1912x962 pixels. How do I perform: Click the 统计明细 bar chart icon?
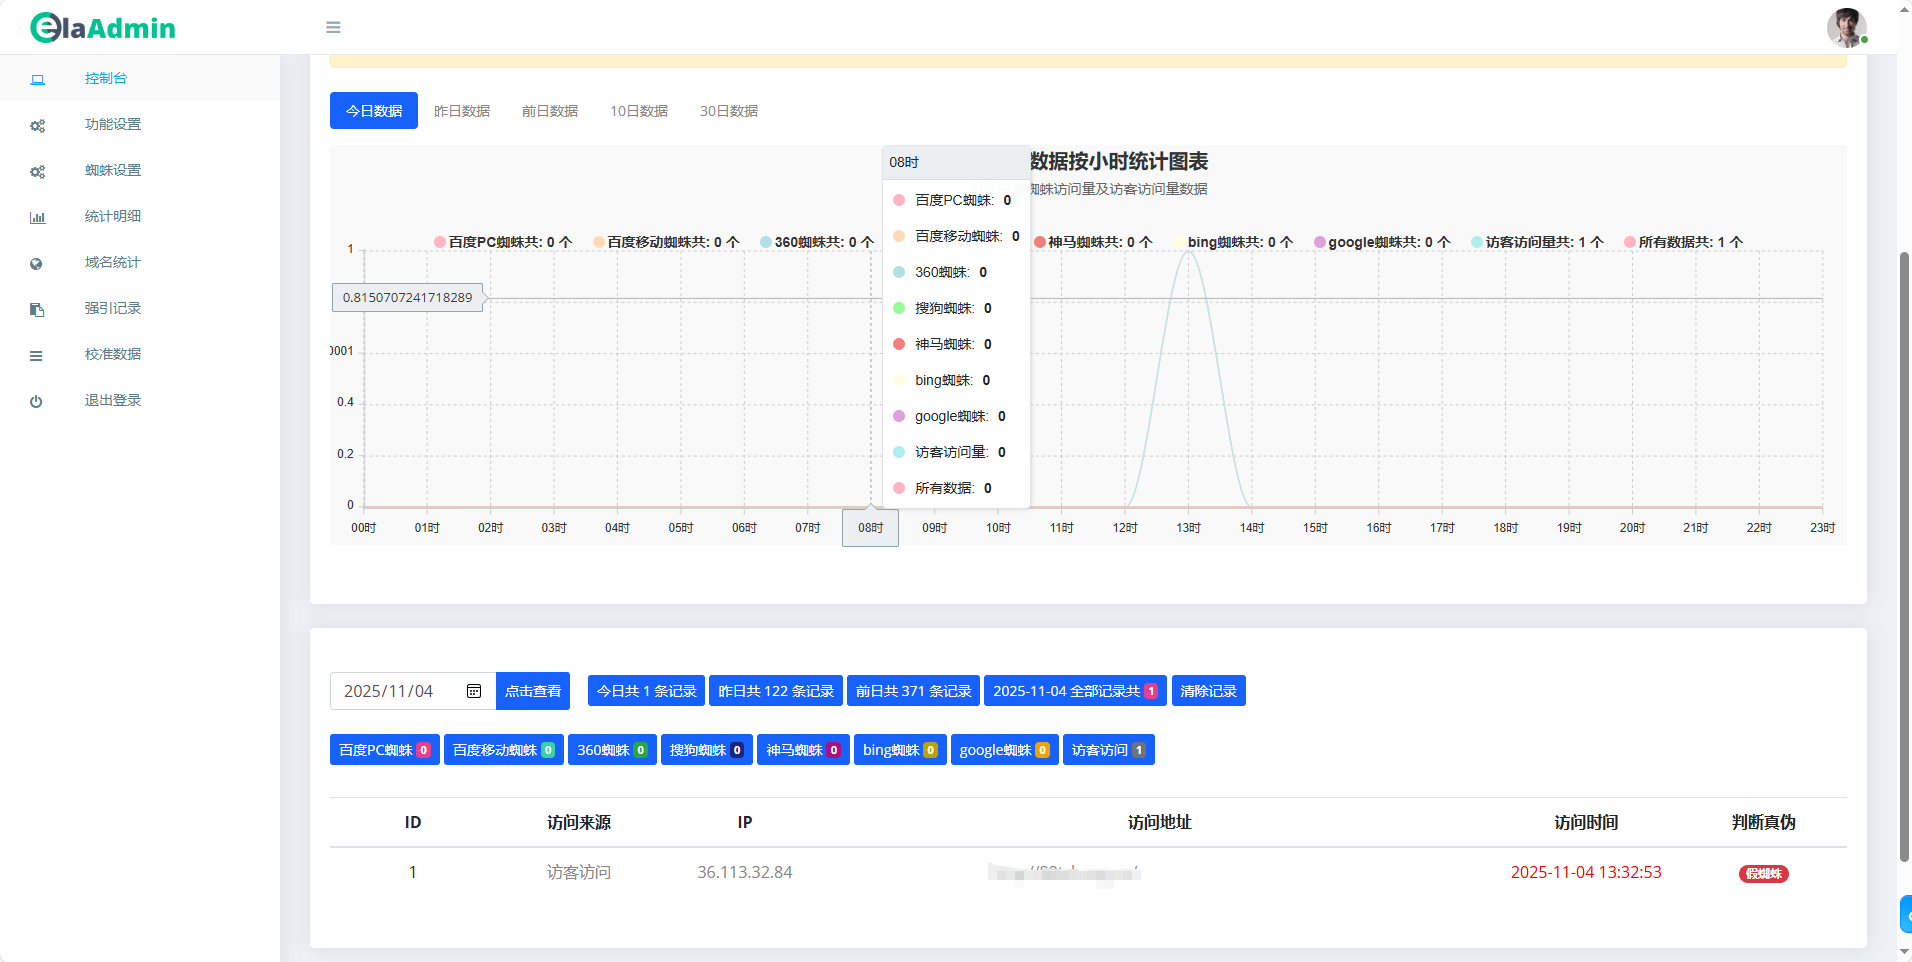pyautogui.click(x=37, y=217)
